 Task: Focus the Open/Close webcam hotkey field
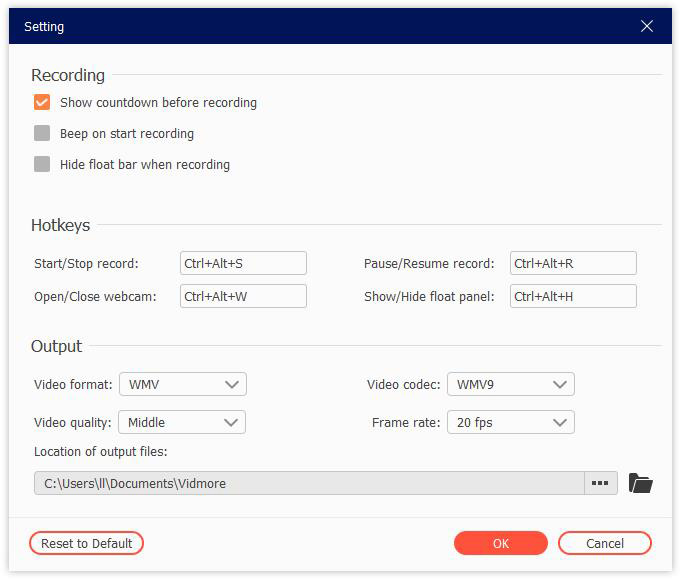click(243, 296)
